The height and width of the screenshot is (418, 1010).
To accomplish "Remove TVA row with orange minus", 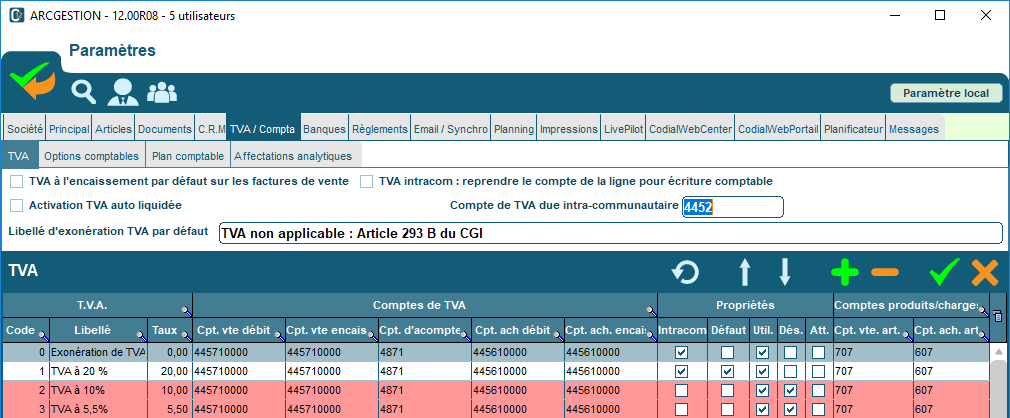I will (x=884, y=271).
